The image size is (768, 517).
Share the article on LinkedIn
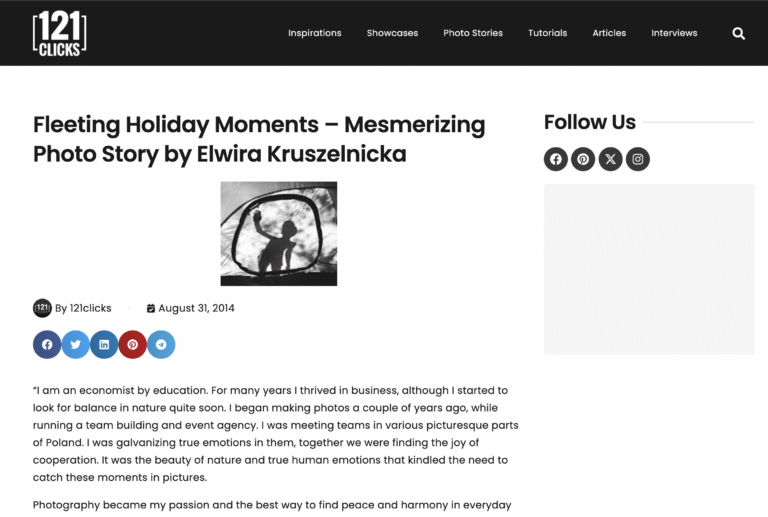tap(104, 345)
